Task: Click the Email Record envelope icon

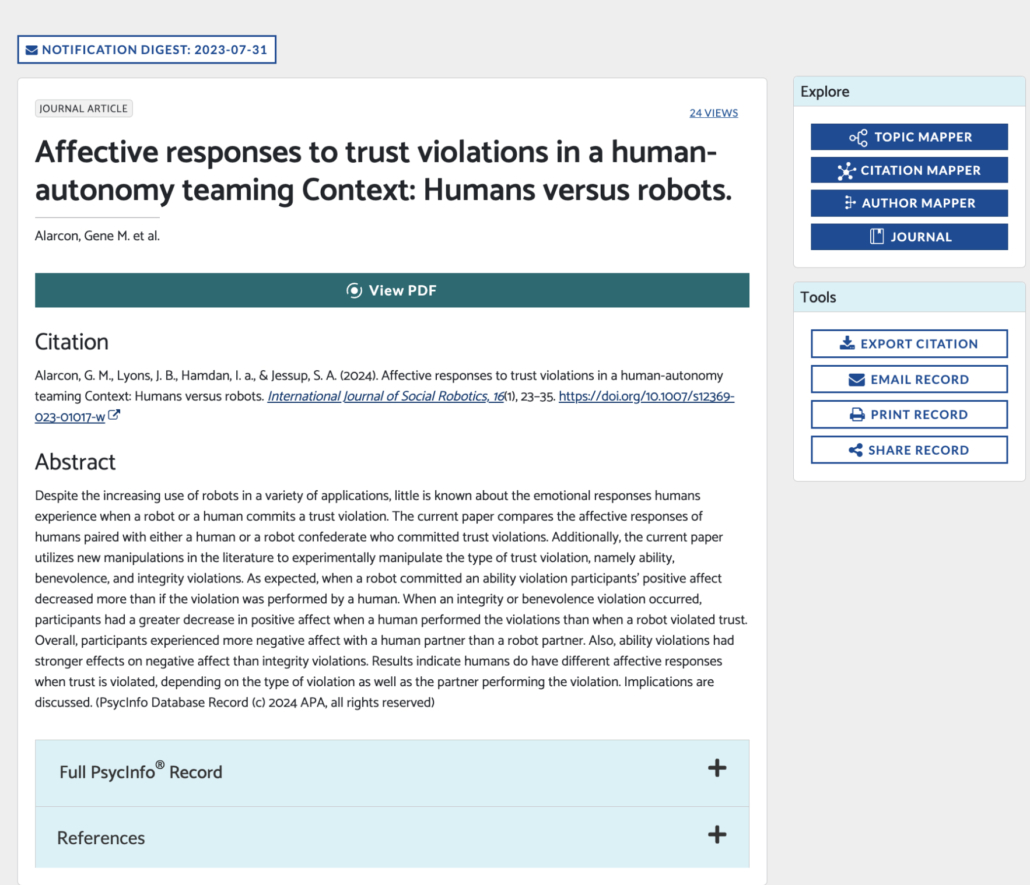Action: 857,380
